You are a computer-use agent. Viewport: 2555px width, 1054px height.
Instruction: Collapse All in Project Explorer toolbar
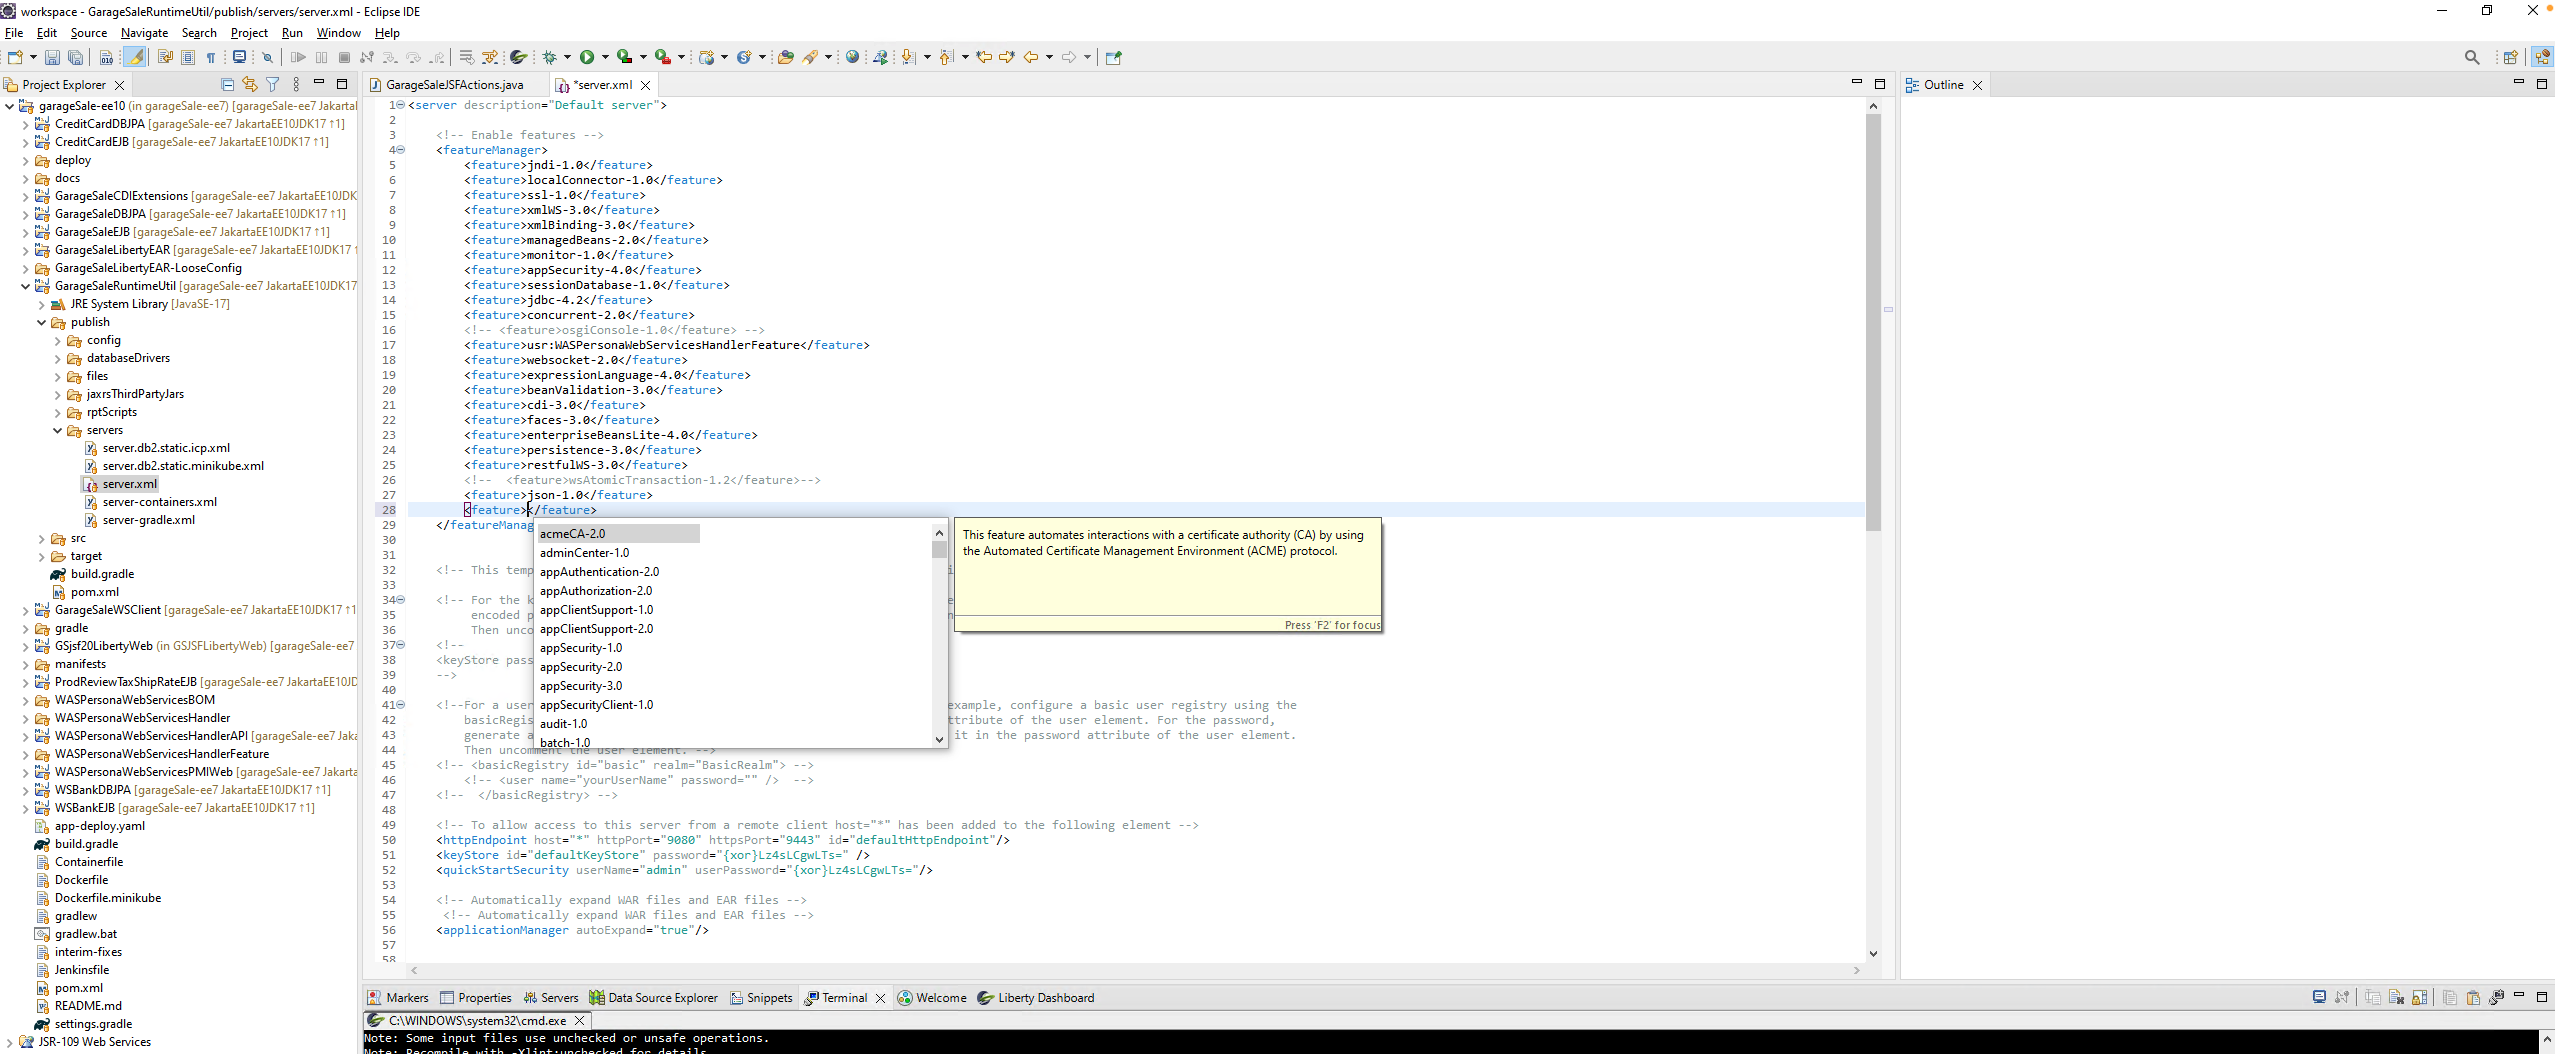[226, 84]
